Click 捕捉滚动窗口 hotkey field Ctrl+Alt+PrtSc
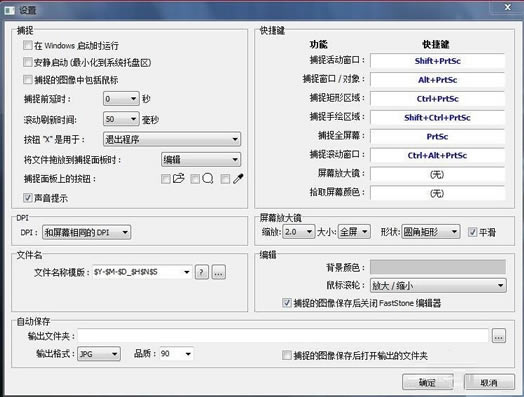524x397 pixels. (x=437, y=155)
